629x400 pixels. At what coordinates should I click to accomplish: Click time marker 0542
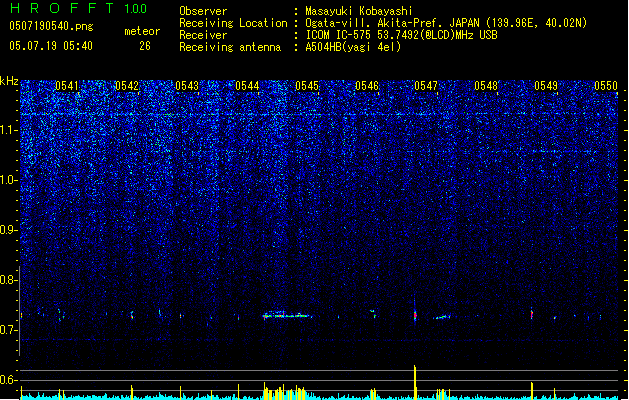[x=127, y=86]
